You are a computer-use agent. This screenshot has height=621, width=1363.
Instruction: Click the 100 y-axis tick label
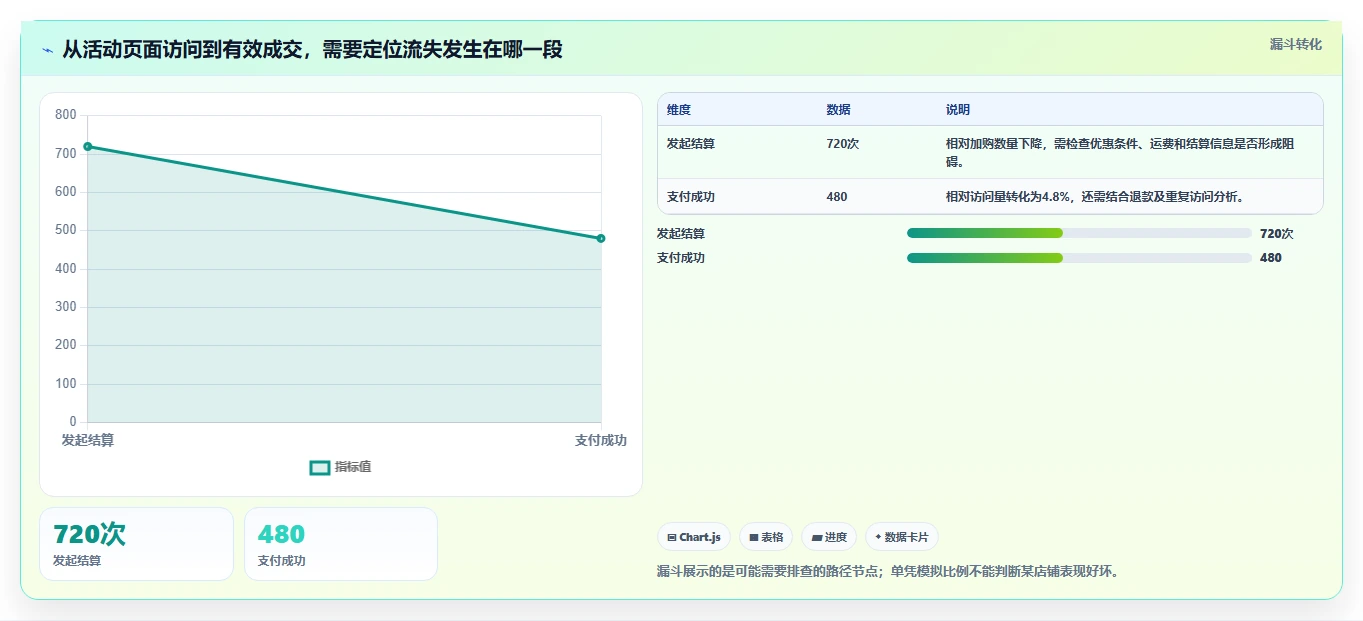coord(66,384)
